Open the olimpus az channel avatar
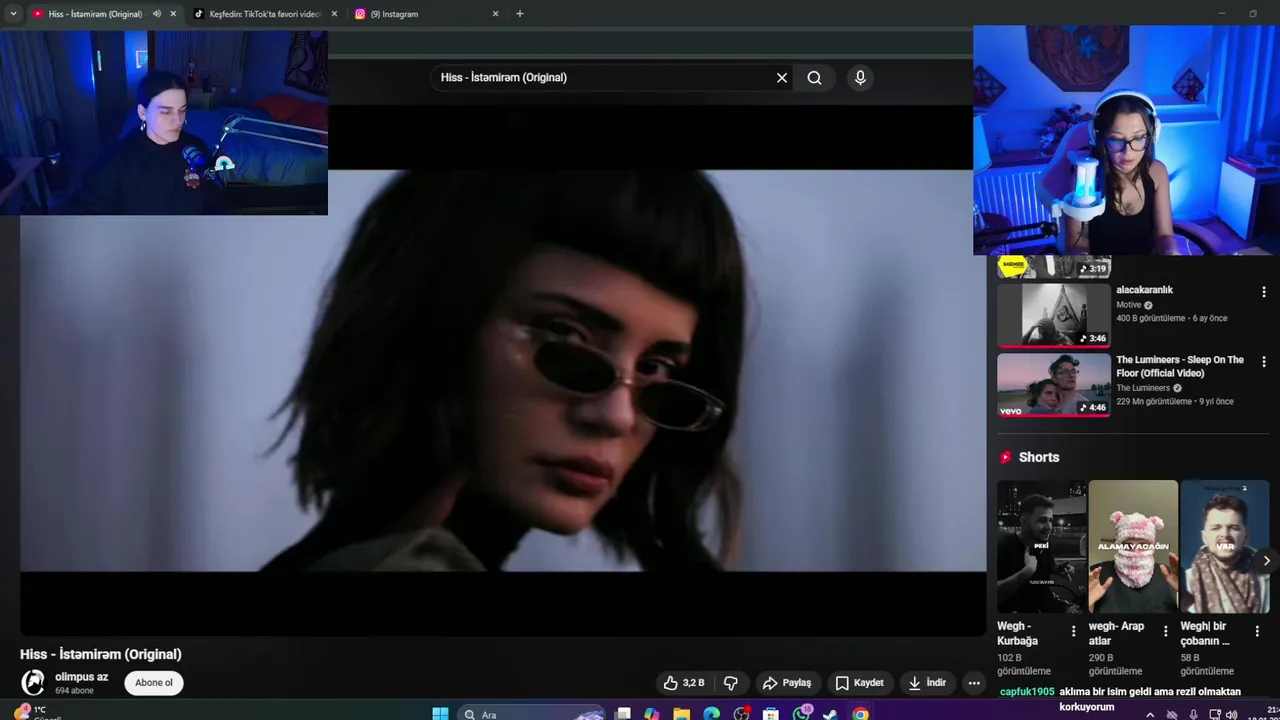The width and height of the screenshot is (1280, 720). (34, 682)
